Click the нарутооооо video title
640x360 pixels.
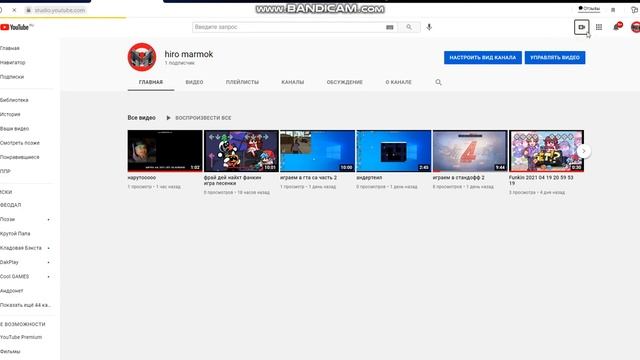point(142,178)
